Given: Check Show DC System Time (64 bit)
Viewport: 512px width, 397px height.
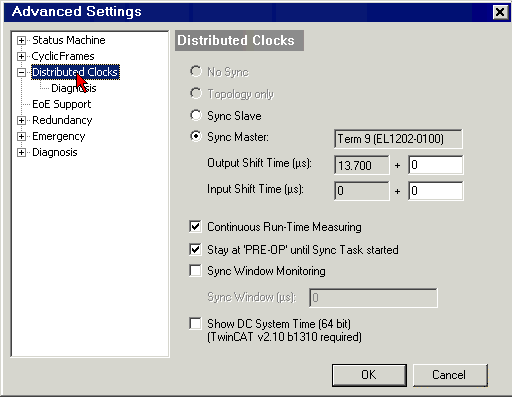Looking at the screenshot, I should click(195, 323).
